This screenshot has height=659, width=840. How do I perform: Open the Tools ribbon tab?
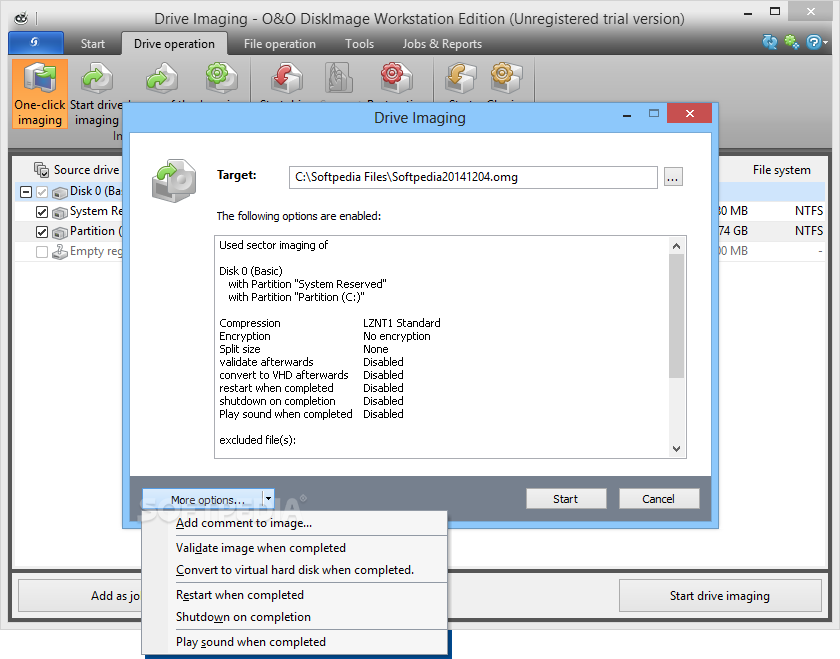click(x=359, y=44)
